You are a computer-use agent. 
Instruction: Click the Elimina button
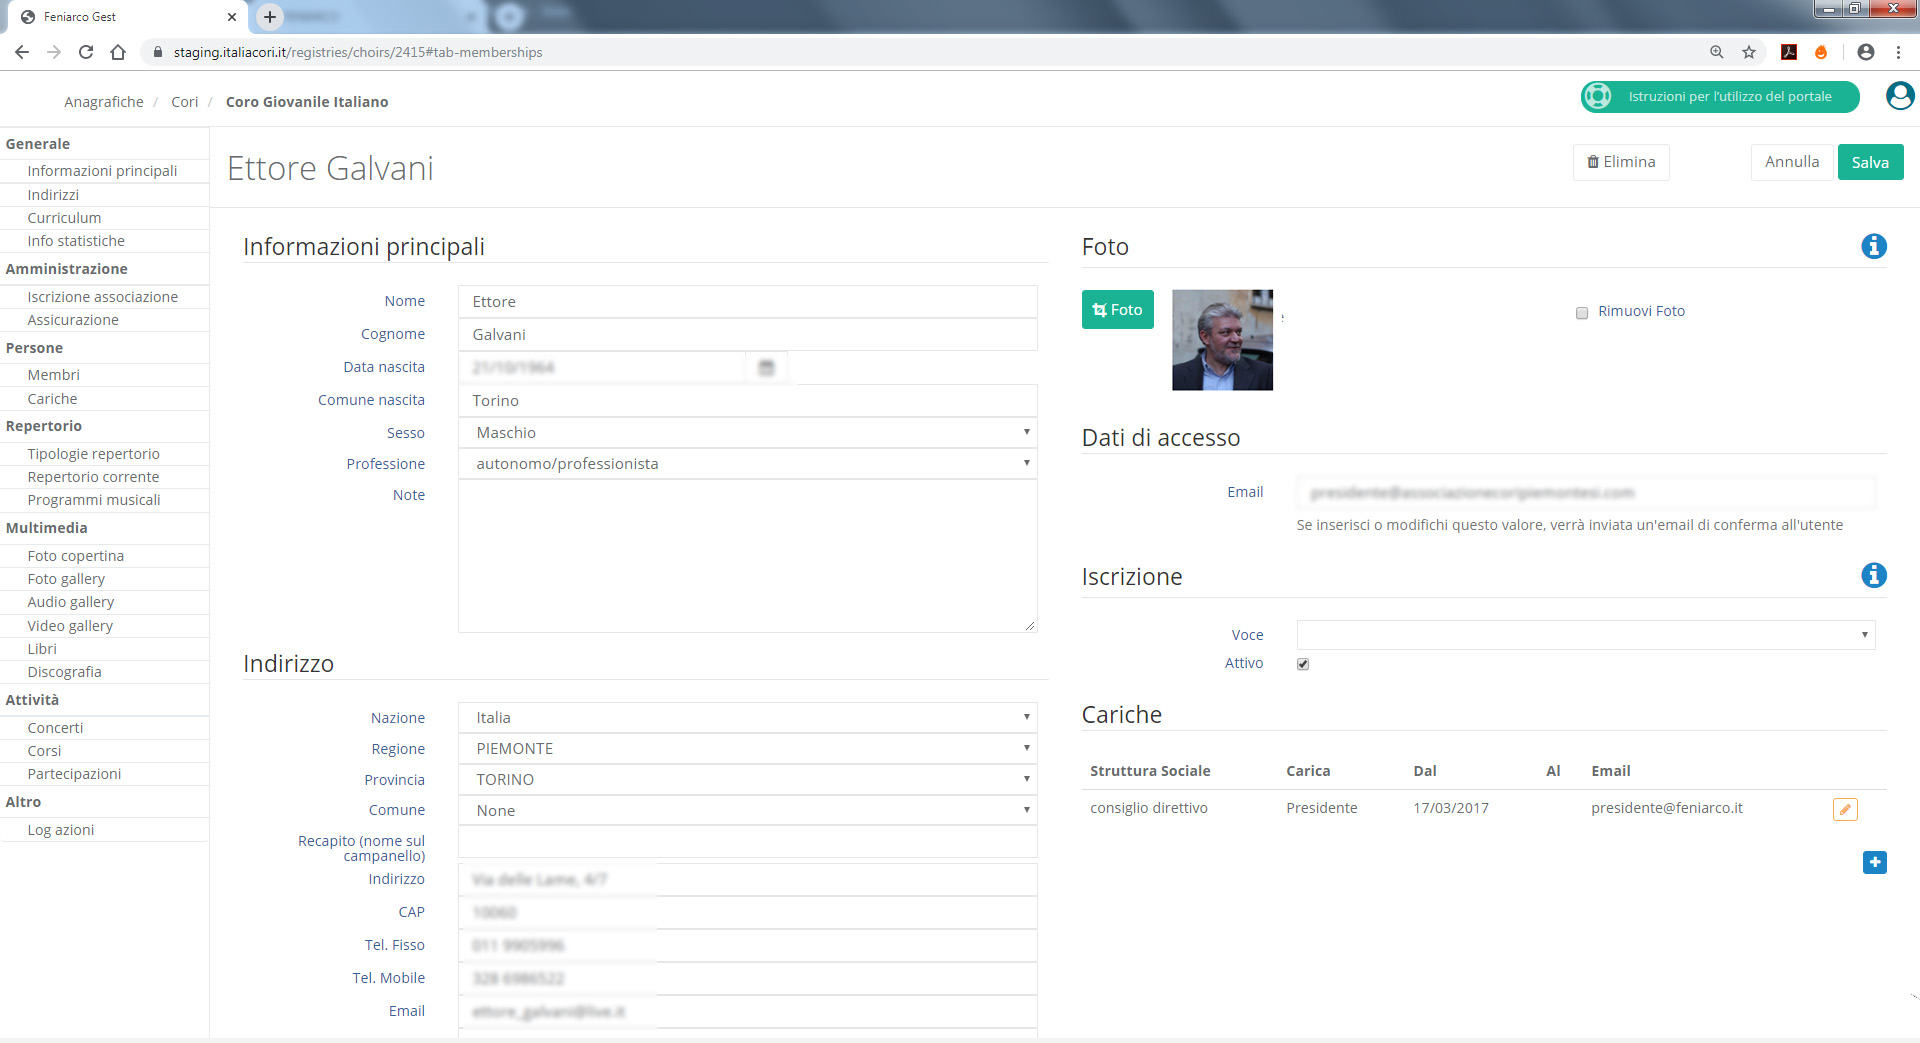tap(1621, 162)
